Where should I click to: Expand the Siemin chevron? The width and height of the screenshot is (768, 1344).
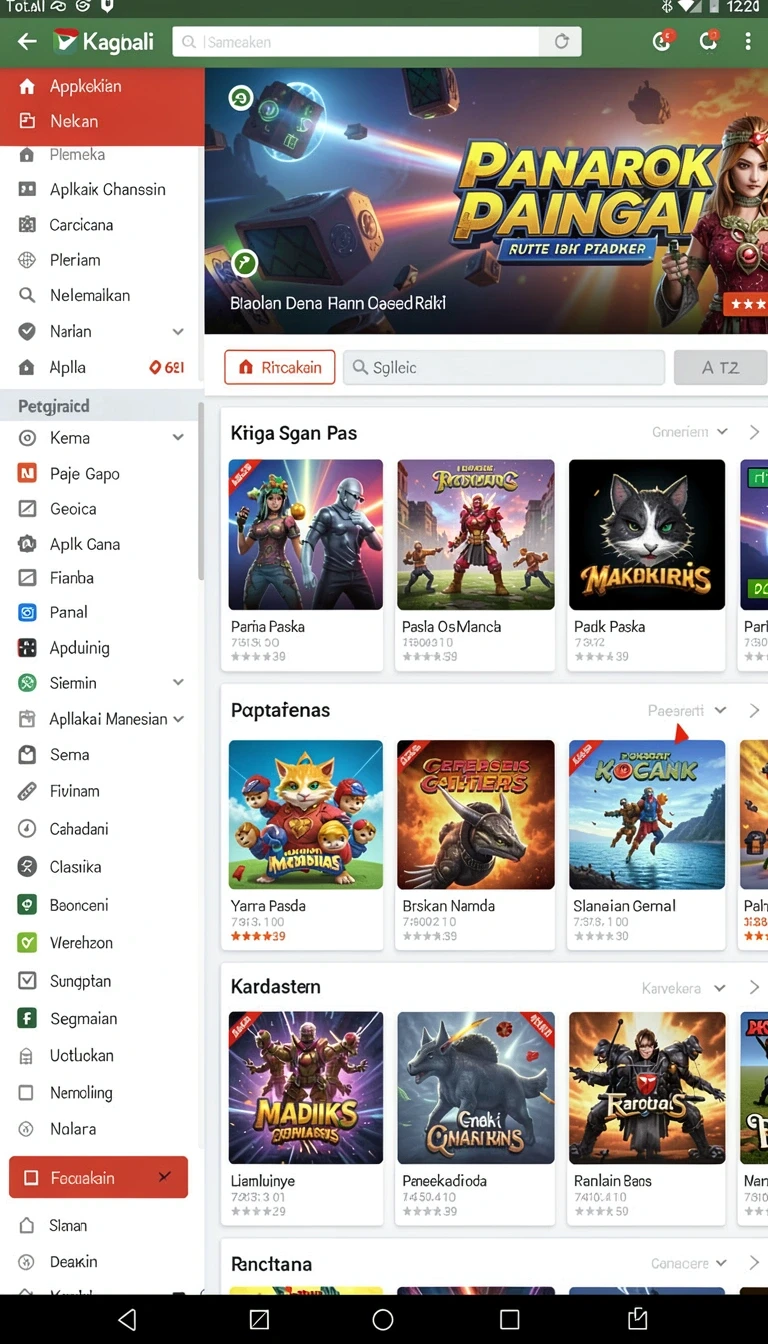(x=178, y=682)
